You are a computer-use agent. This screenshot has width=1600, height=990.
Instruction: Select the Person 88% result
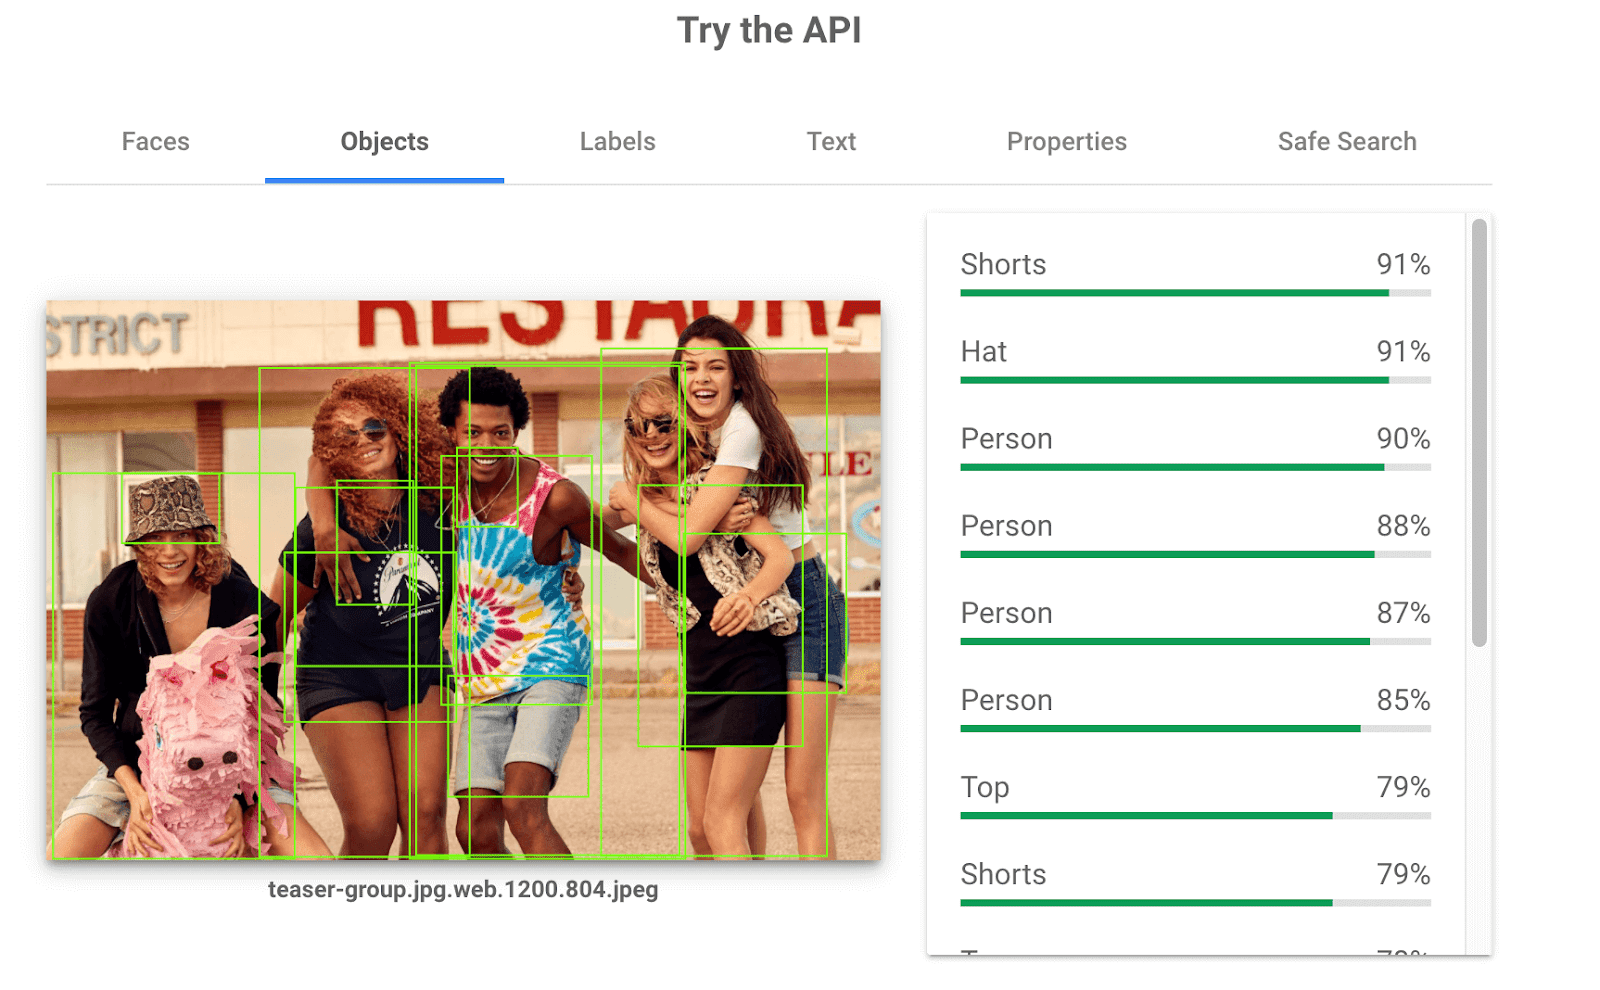pyautogui.click(x=1195, y=533)
